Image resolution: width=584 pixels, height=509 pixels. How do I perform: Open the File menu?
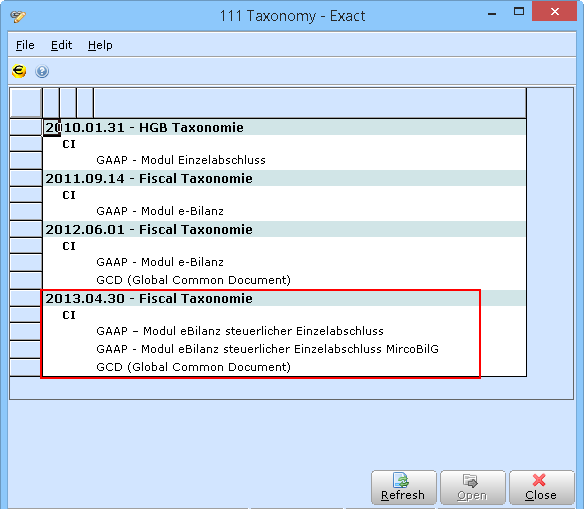(x=25, y=45)
